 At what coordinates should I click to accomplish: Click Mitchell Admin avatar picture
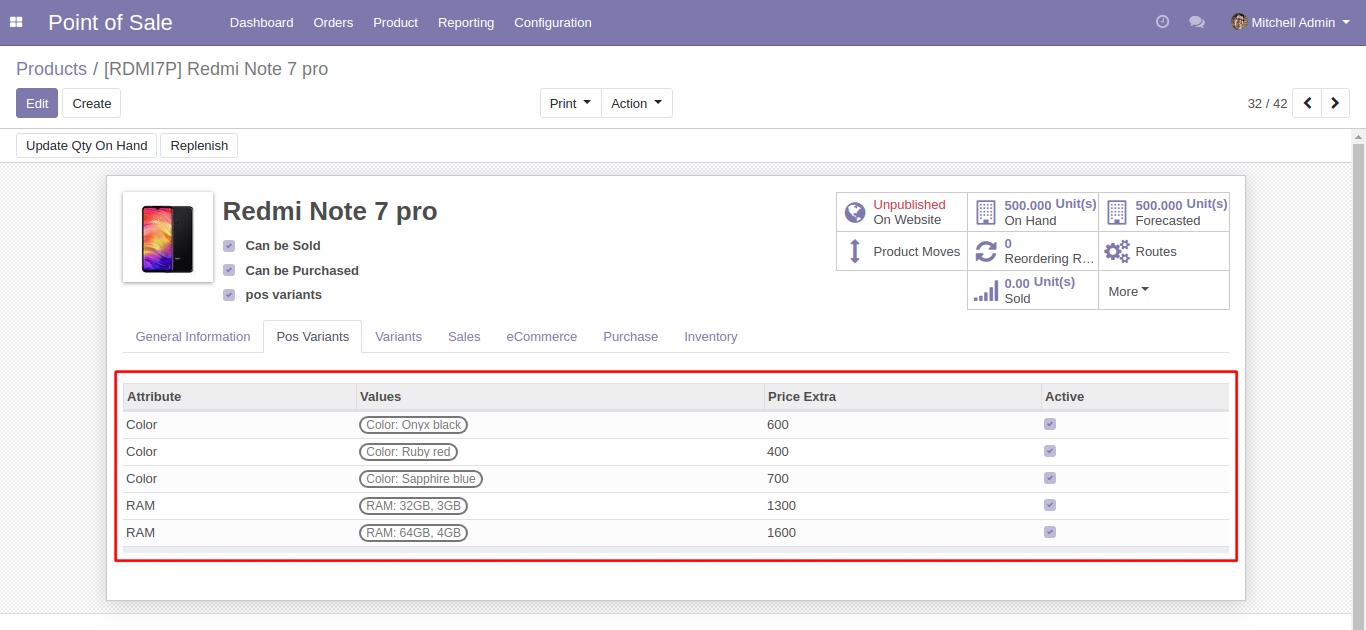click(1239, 22)
